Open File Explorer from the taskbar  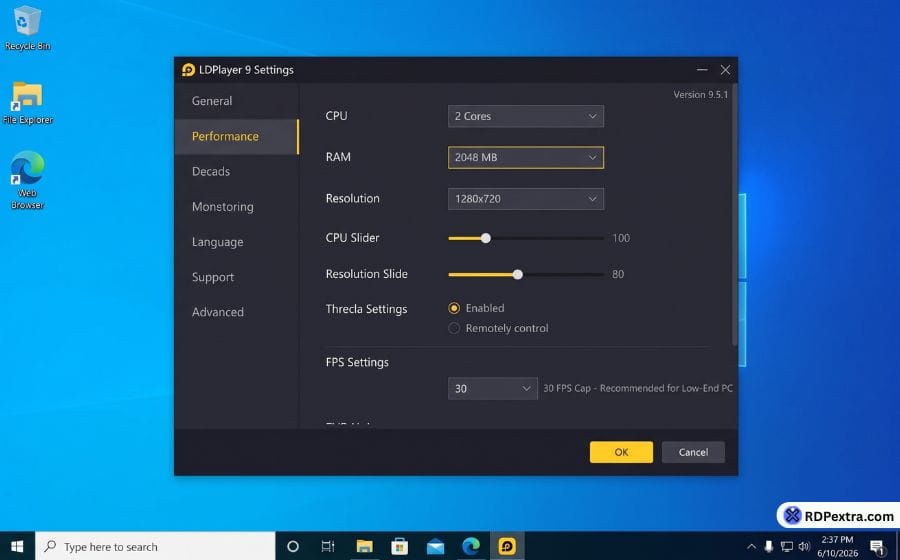pos(364,546)
